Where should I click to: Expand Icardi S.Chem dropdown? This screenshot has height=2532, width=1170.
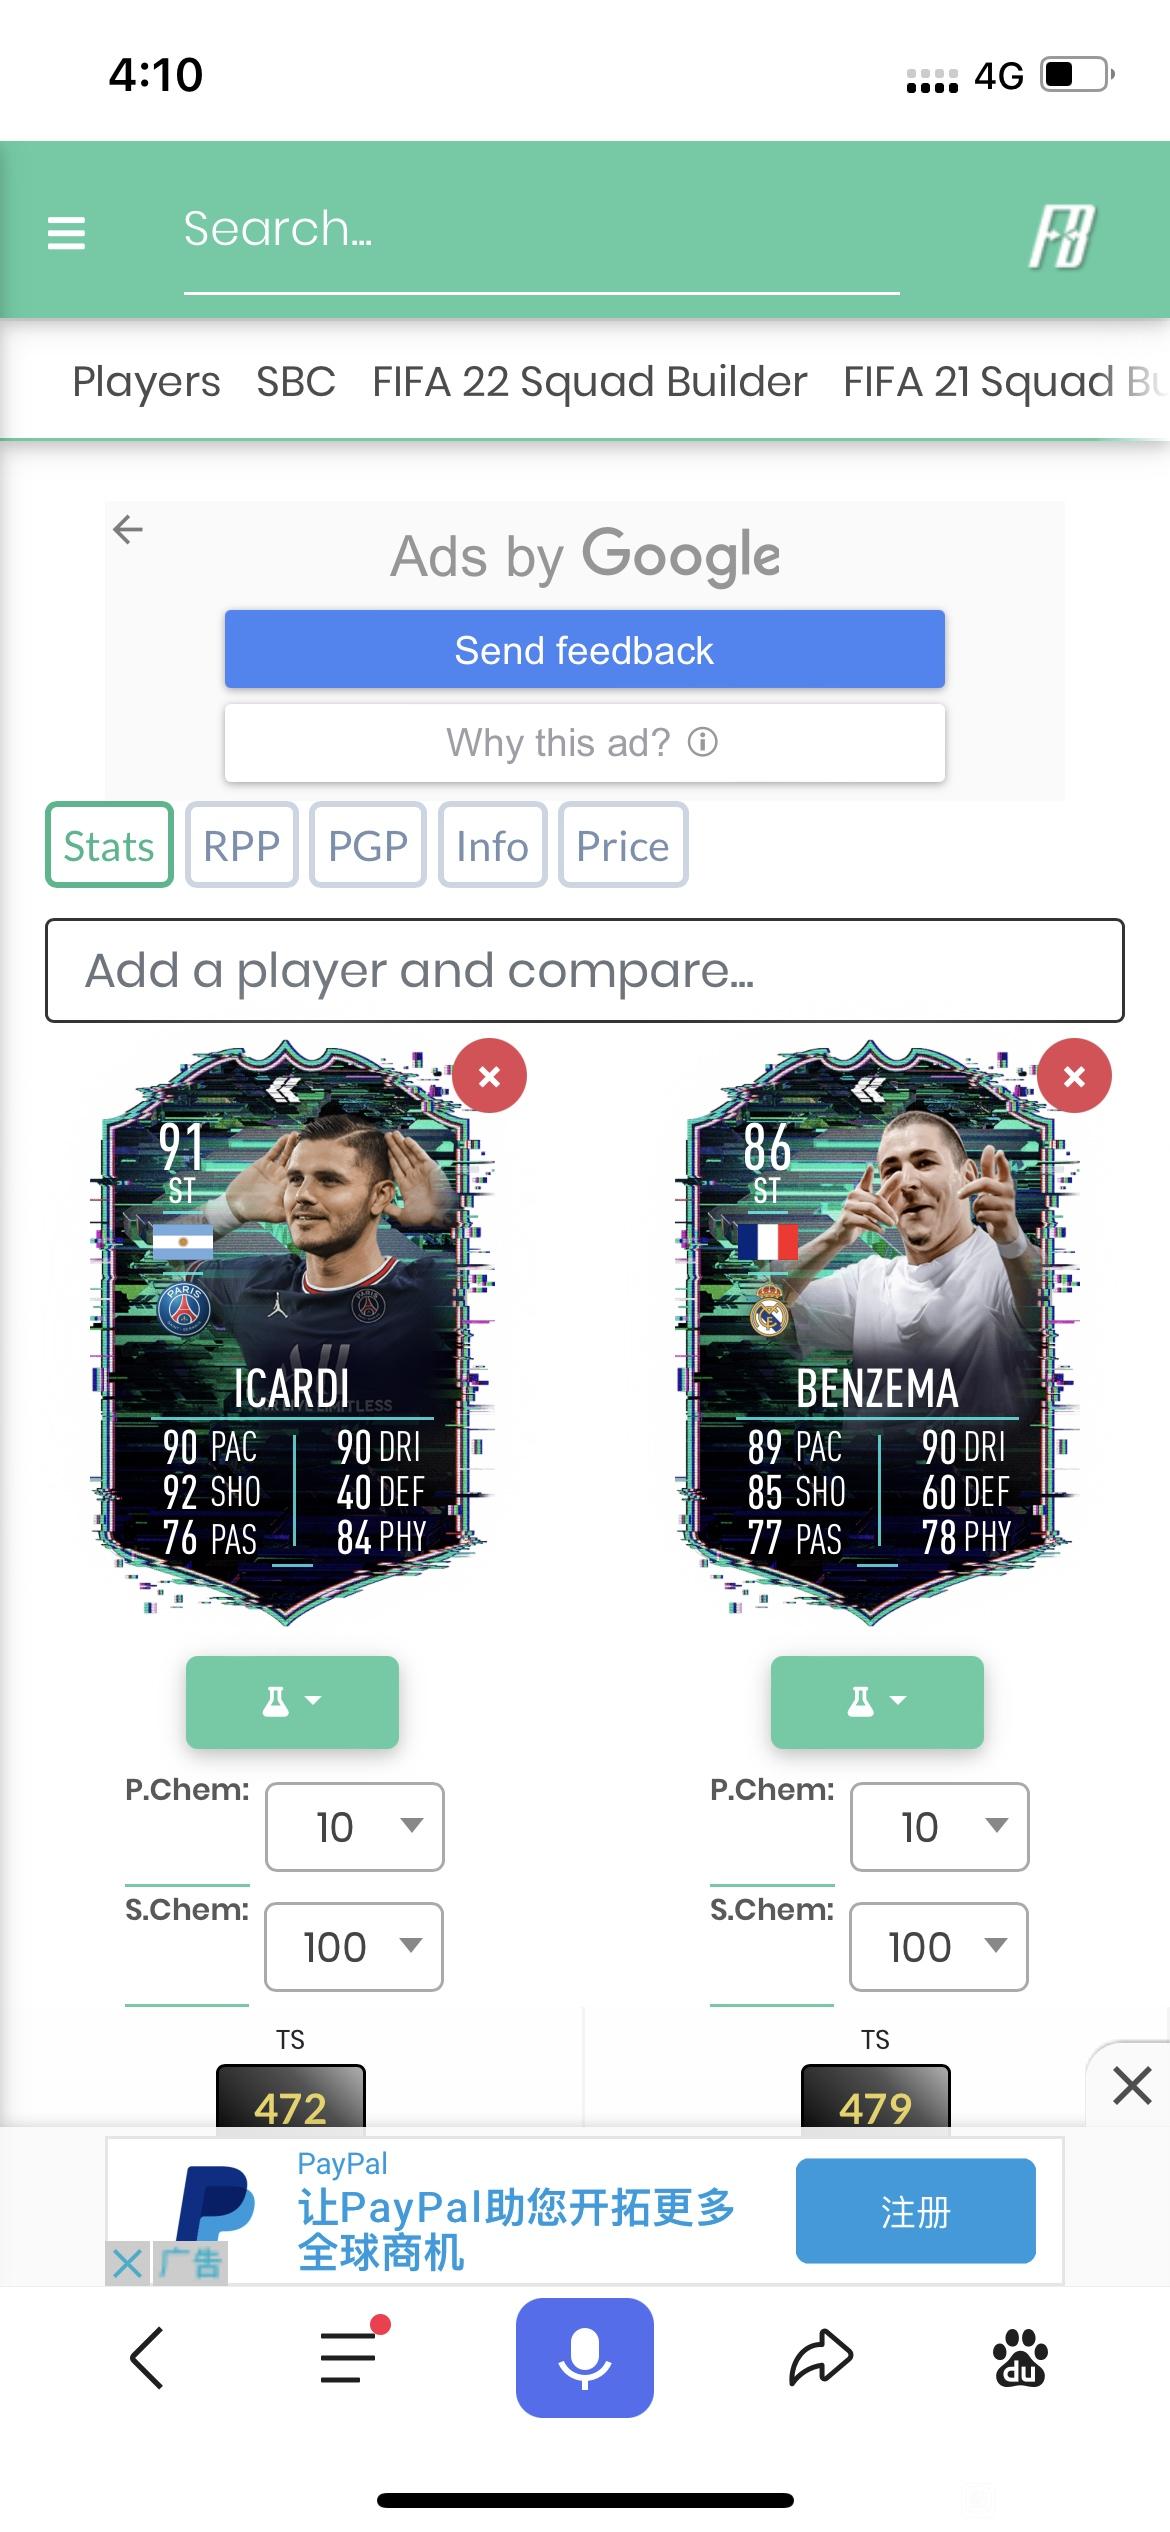tap(354, 1947)
